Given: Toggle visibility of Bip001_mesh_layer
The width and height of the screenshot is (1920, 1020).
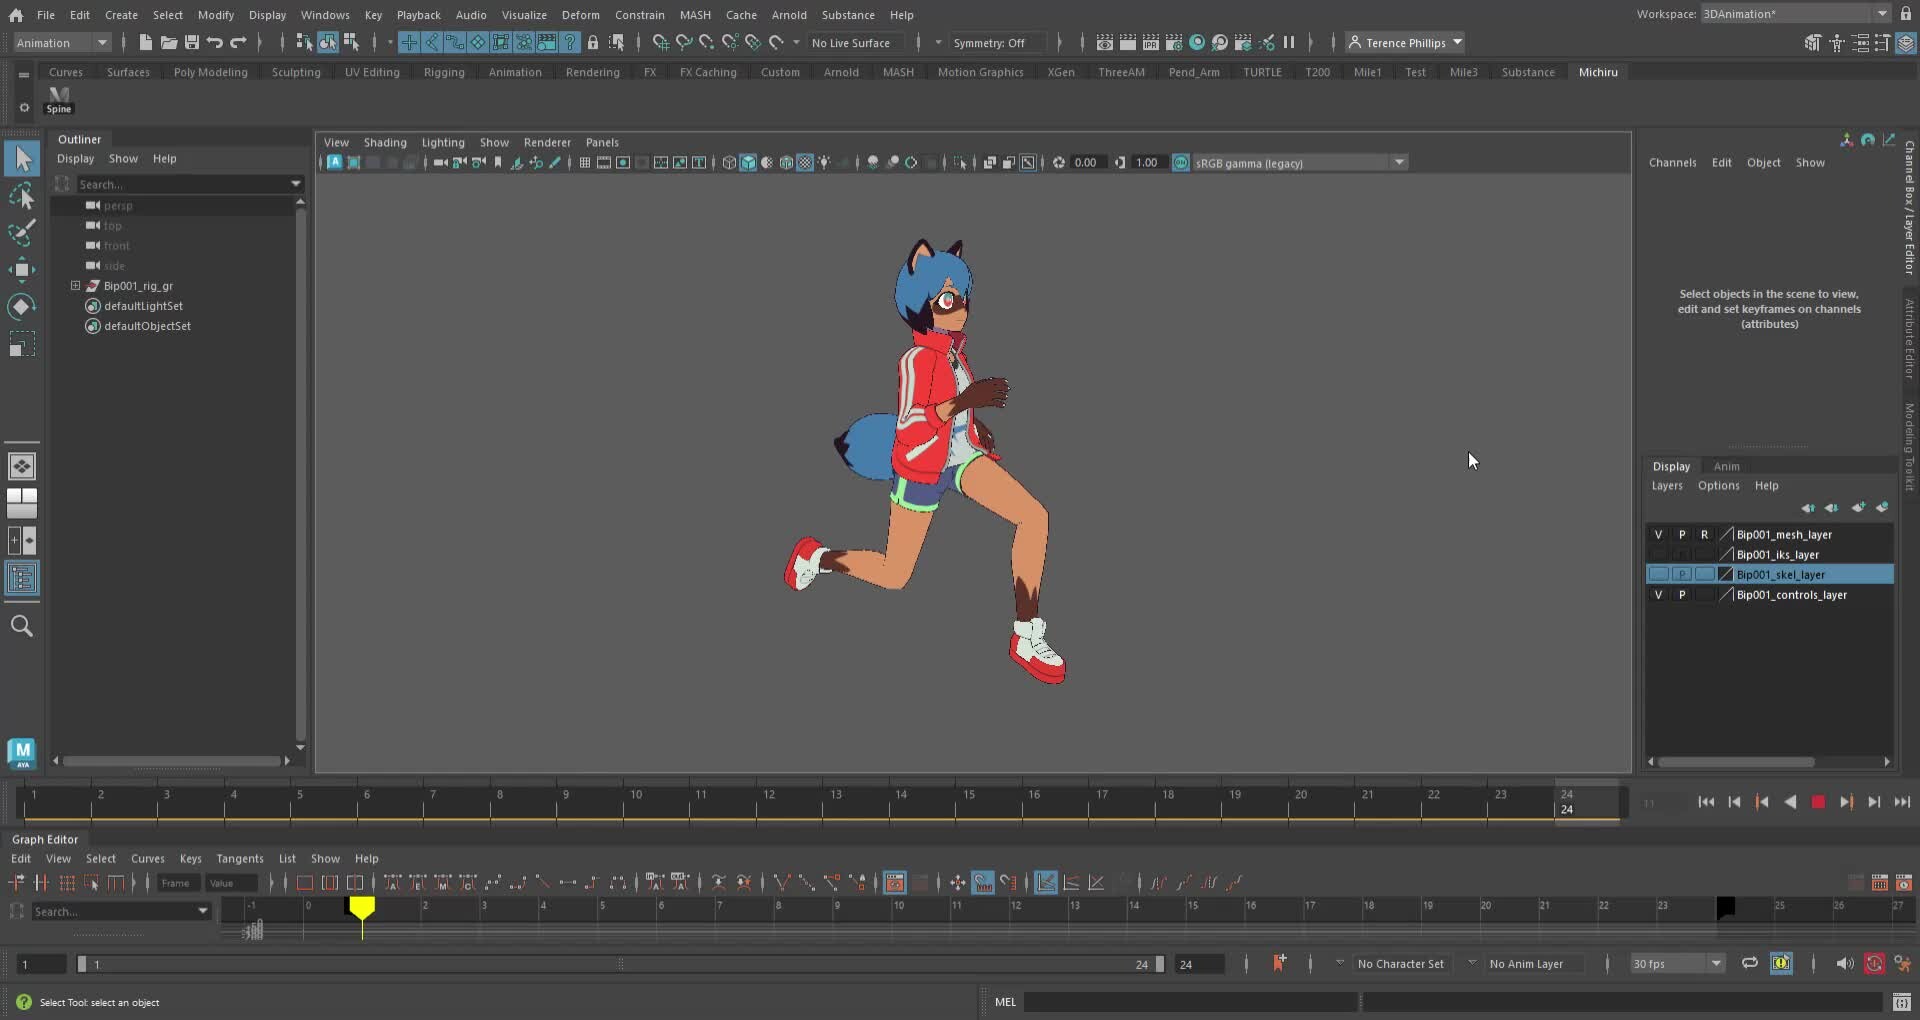Looking at the screenshot, I should point(1658,534).
